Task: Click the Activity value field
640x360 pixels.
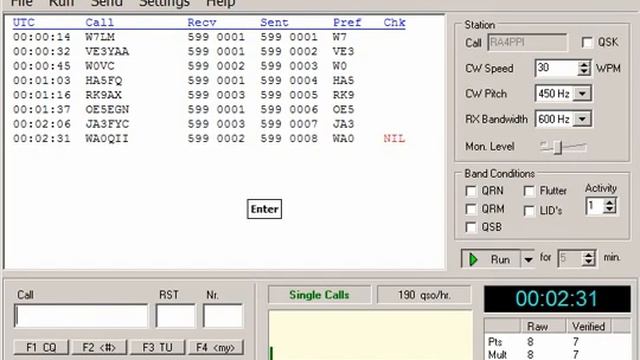Action: 595,207
